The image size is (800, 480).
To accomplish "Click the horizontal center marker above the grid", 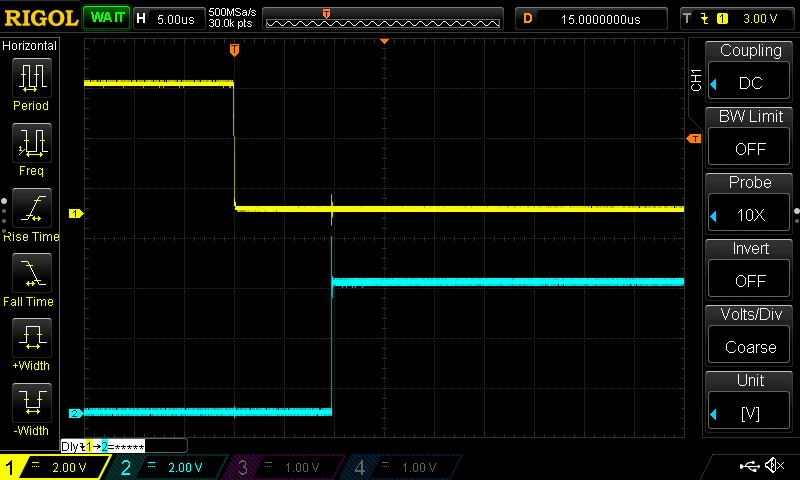I will point(385,41).
